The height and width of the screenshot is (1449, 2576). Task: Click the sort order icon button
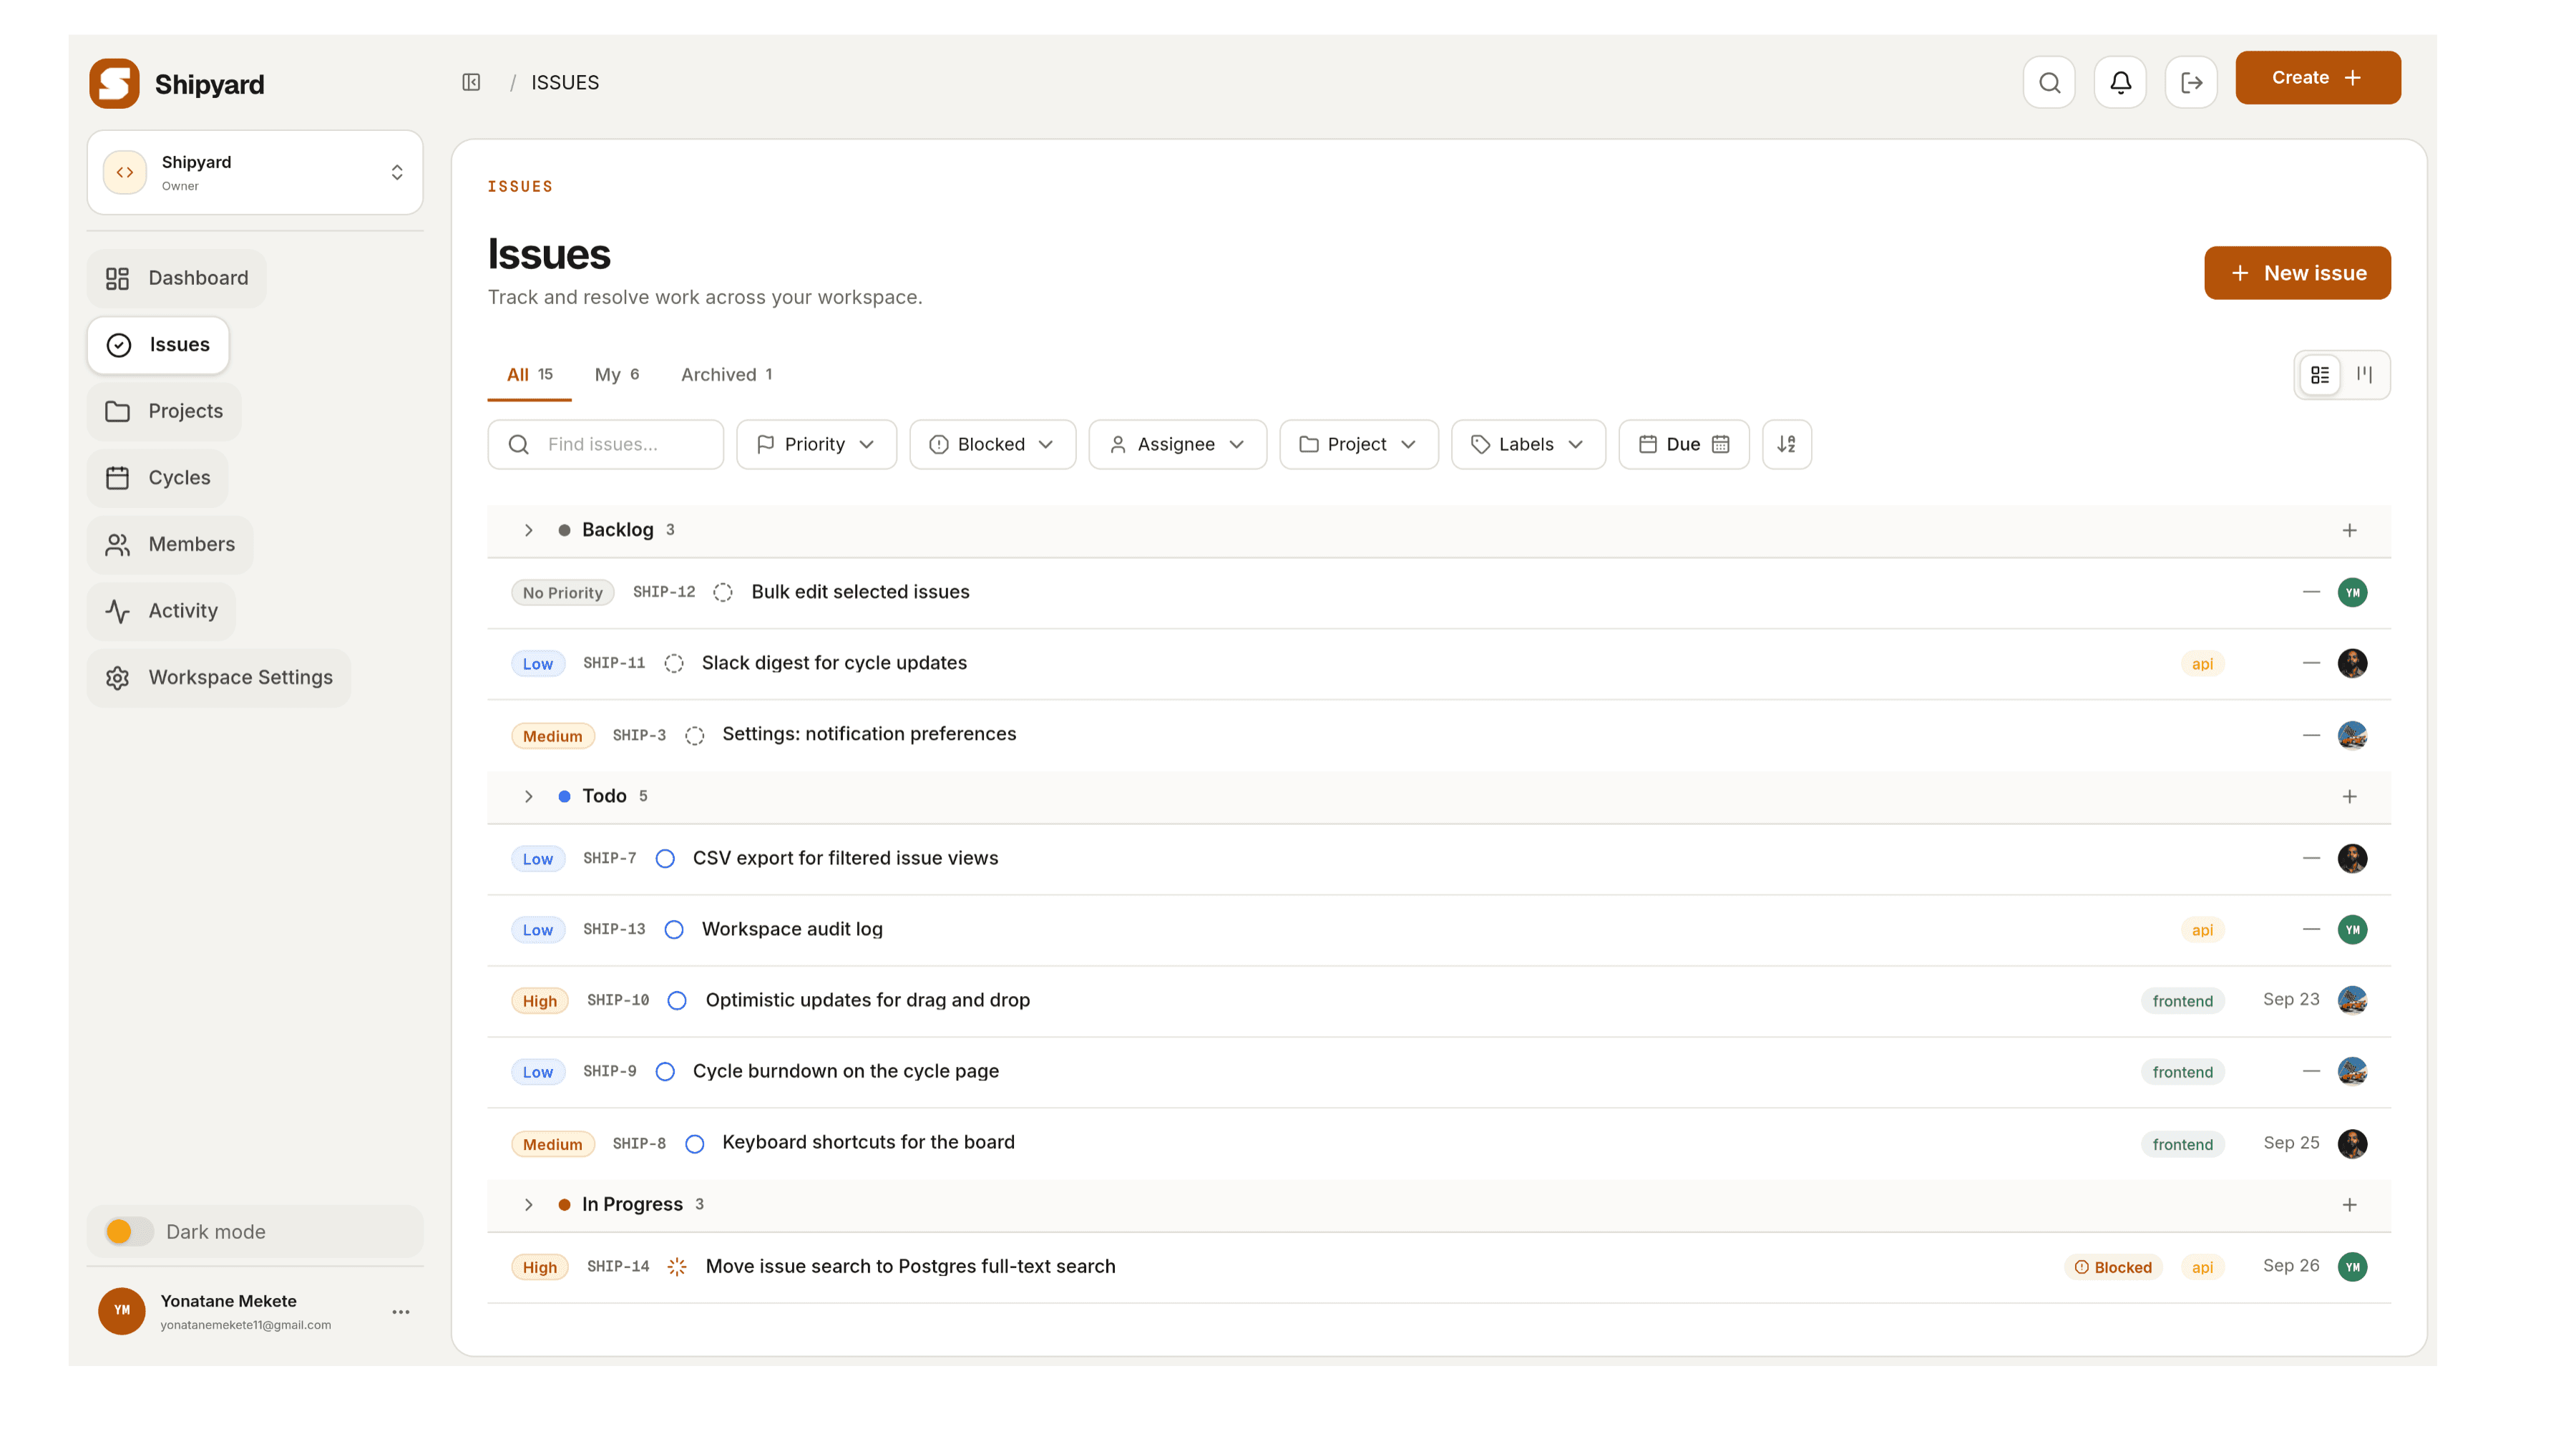[1786, 444]
